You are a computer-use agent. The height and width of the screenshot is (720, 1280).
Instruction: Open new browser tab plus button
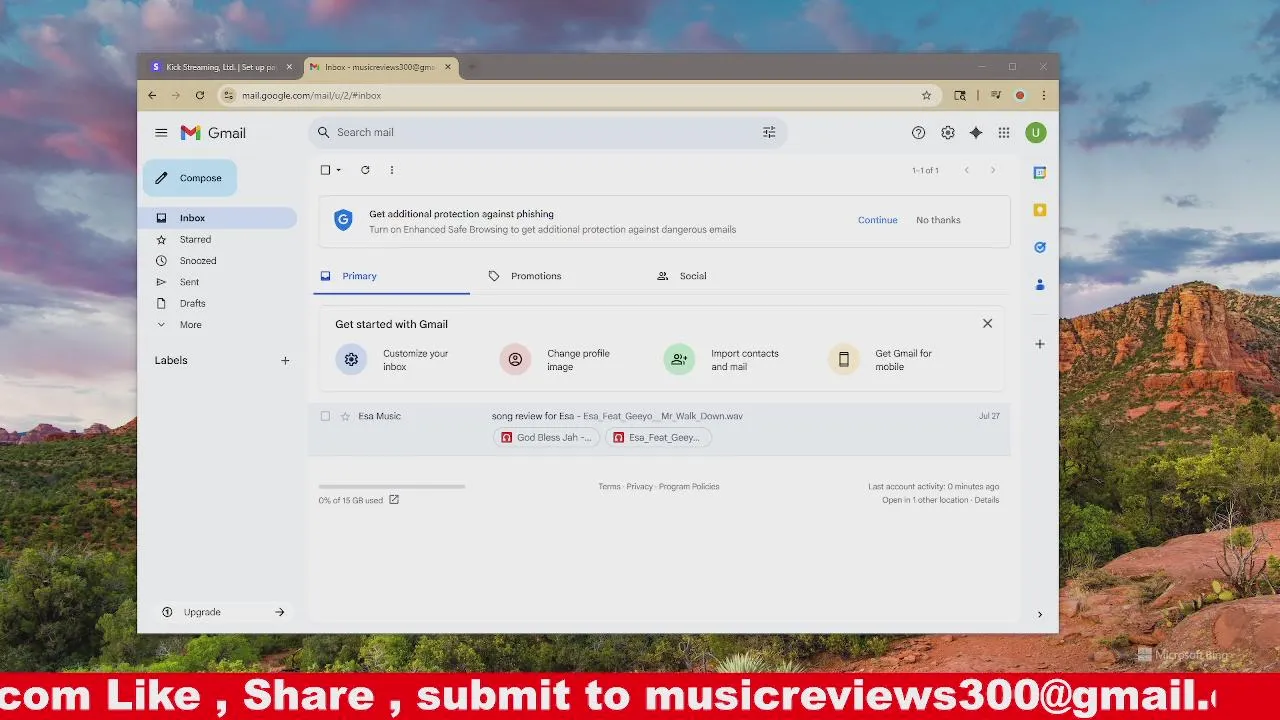point(472,67)
